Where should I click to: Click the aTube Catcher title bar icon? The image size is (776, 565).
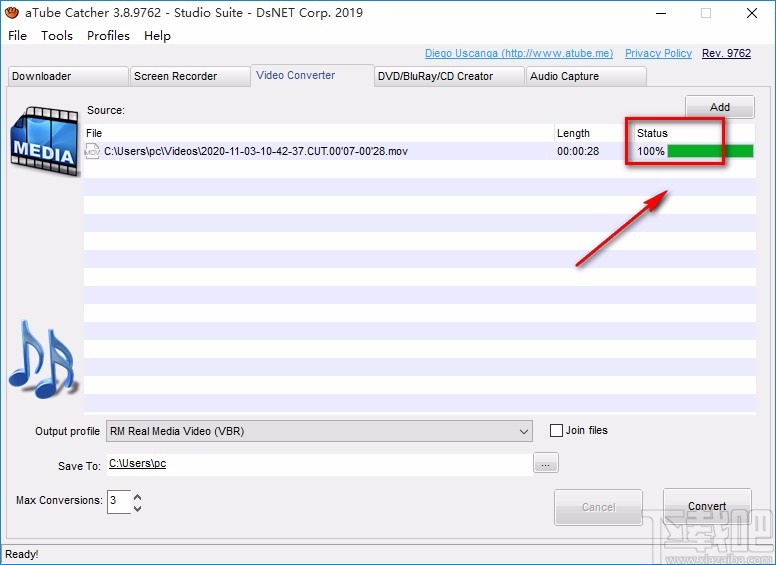pyautogui.click(x=12, y=13)
